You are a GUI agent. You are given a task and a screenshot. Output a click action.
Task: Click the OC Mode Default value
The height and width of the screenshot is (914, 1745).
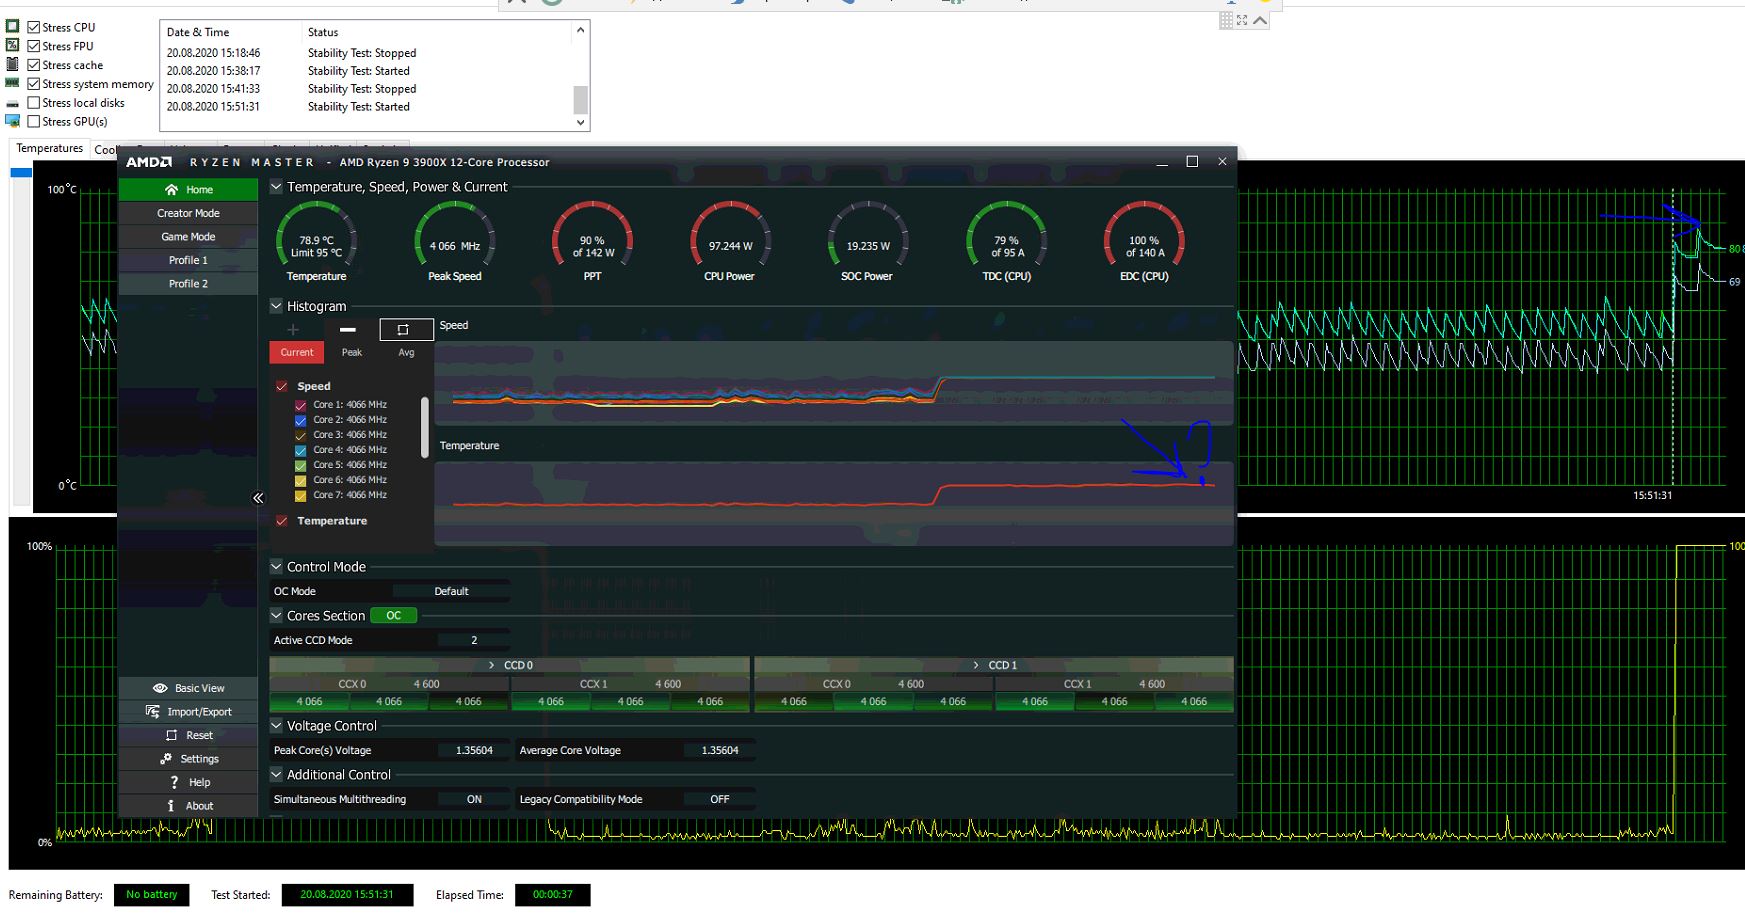coord(451,591)
